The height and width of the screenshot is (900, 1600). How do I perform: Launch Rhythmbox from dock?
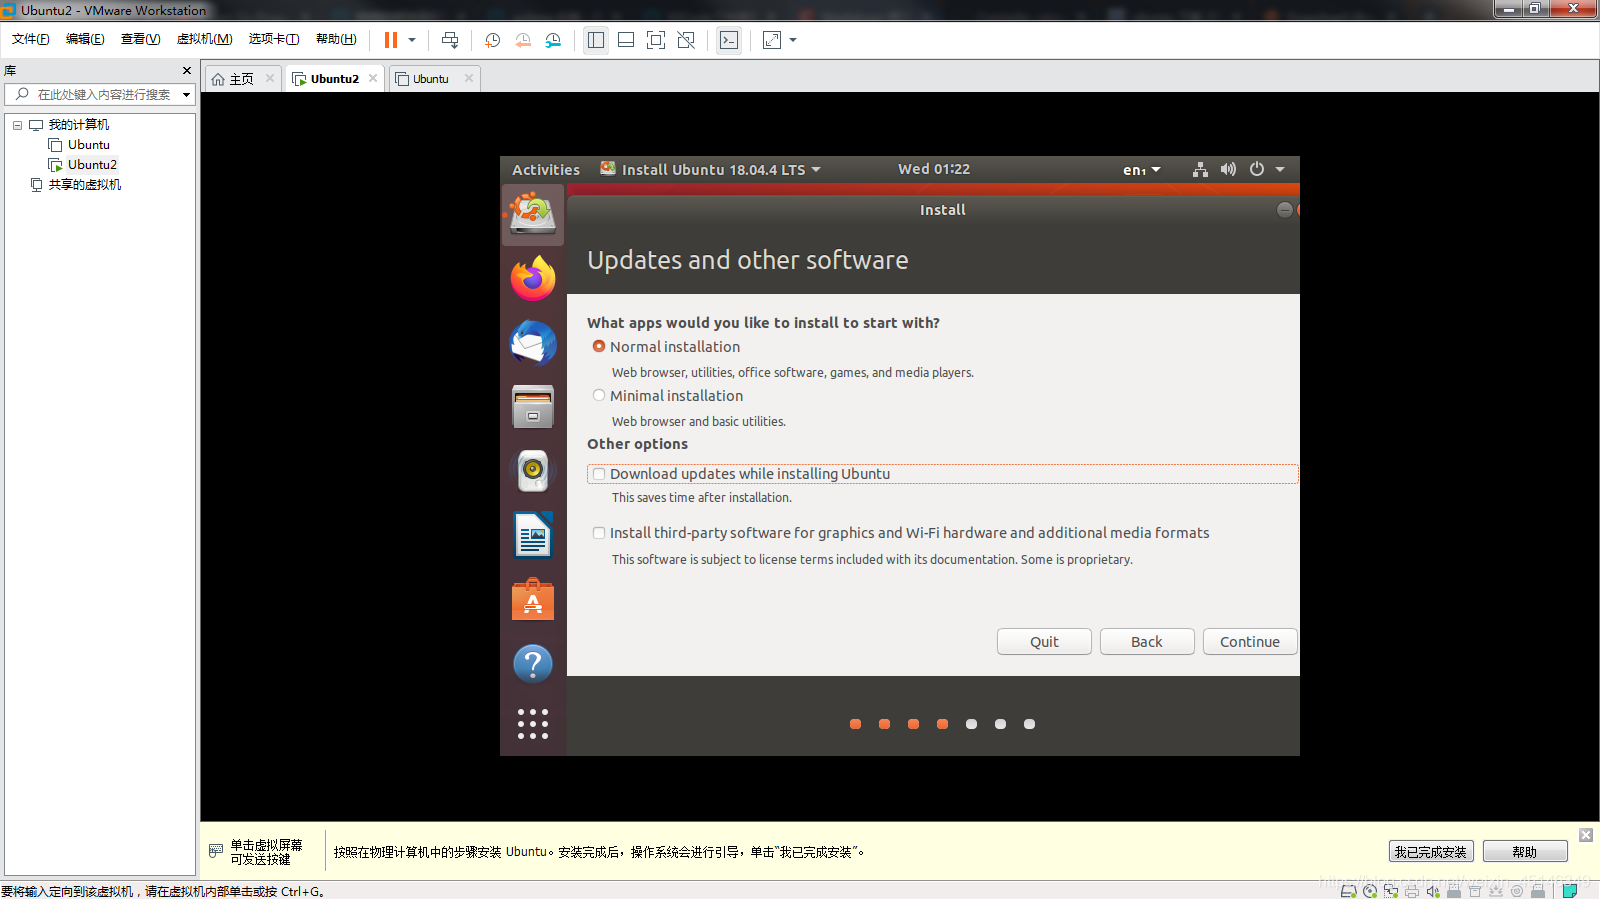point(533,470)
